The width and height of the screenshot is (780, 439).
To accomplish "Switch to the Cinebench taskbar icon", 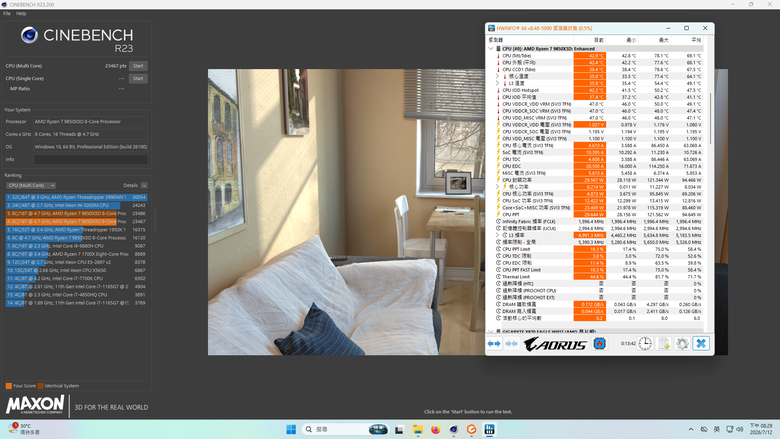I will (453, 430).
